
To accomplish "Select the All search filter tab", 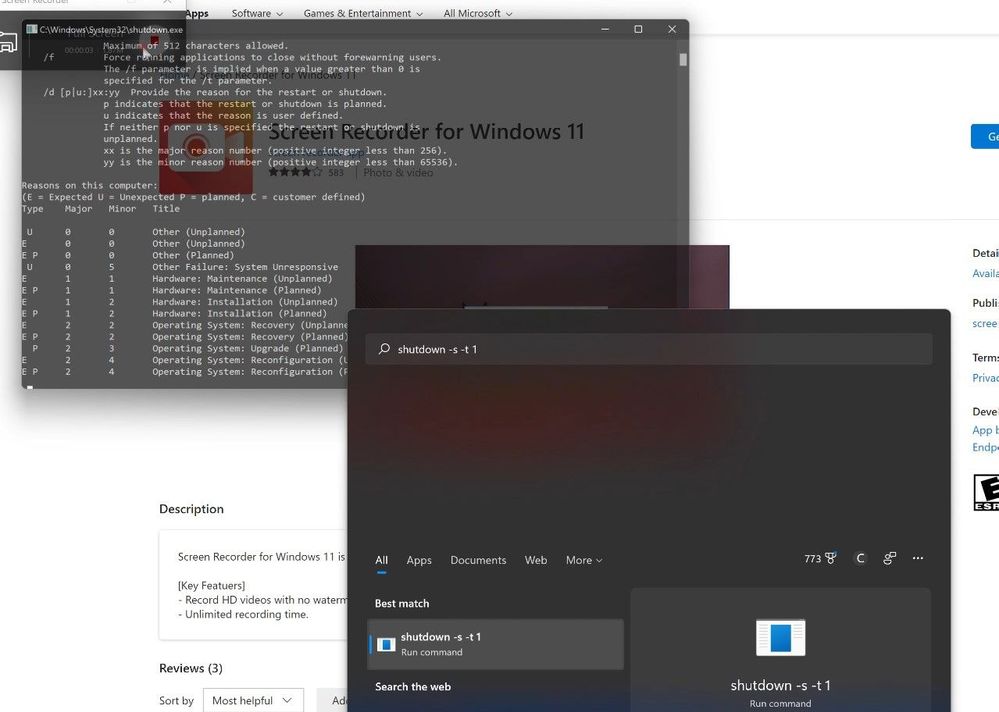I will (381, 560).
